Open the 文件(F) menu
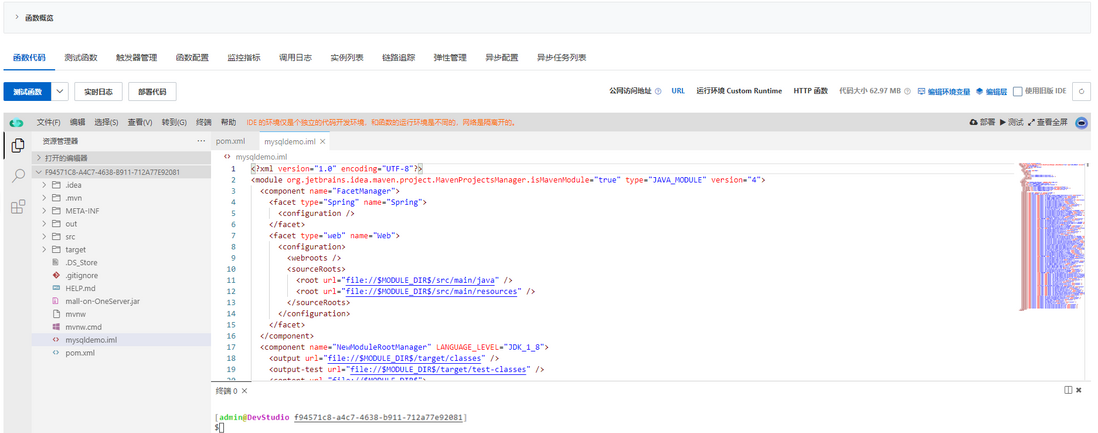The height and width of the screenshot is (433, 1098). pyautogui.click(x=49, y=122)
